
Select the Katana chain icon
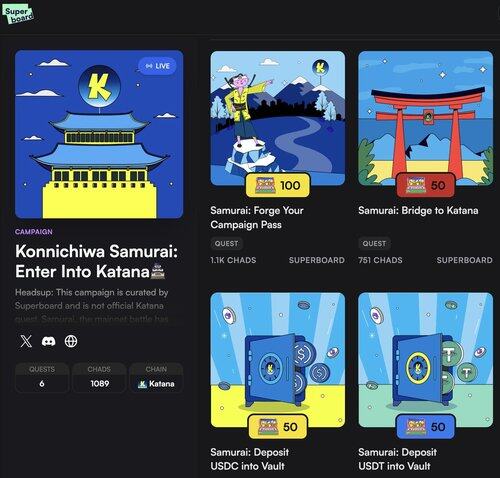coord(142,384)
